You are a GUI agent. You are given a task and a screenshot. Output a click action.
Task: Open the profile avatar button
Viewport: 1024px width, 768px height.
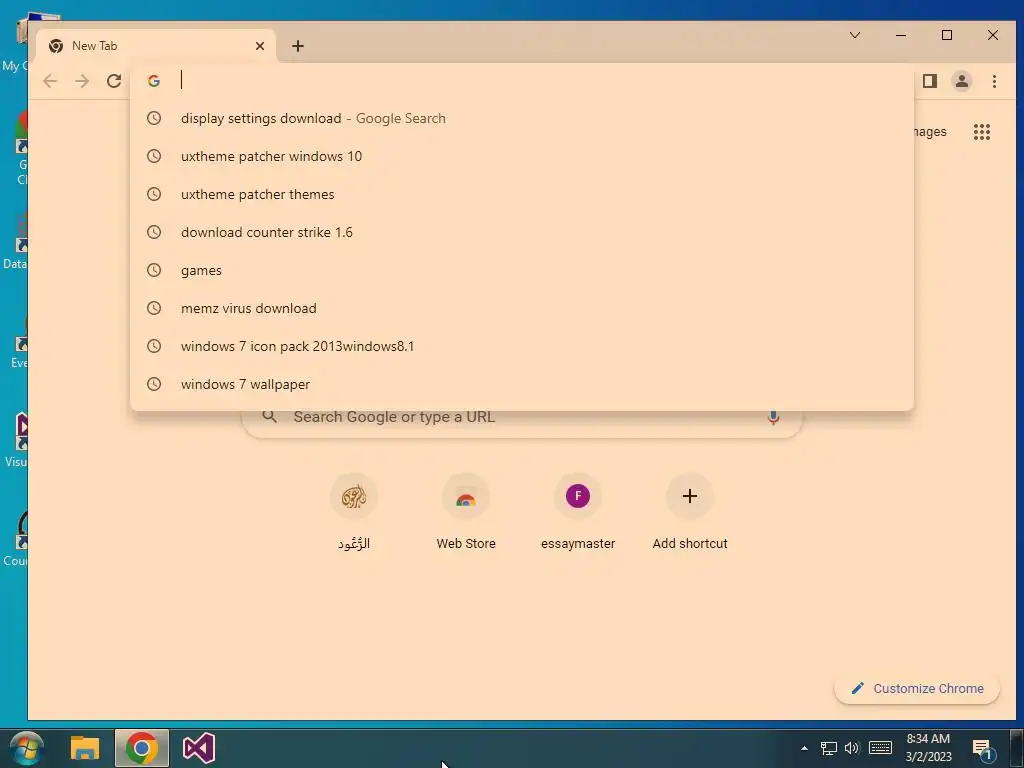click(x=962, y=81)
